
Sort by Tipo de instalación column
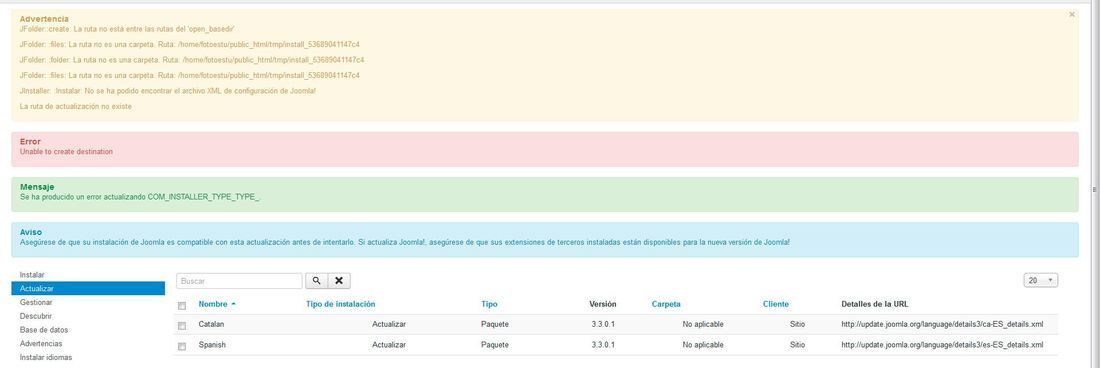340,304
